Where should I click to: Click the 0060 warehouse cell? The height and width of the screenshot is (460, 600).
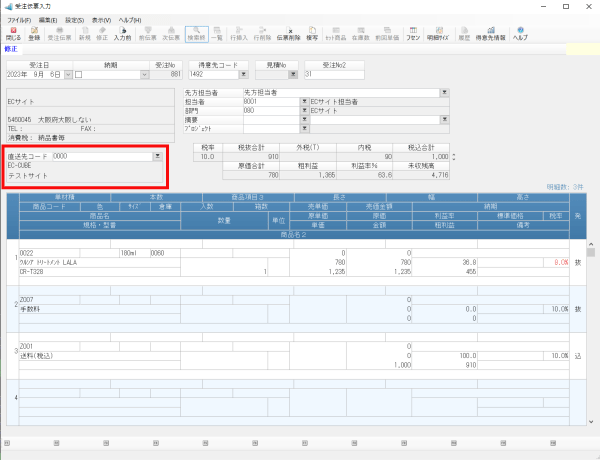coord(165,253)
